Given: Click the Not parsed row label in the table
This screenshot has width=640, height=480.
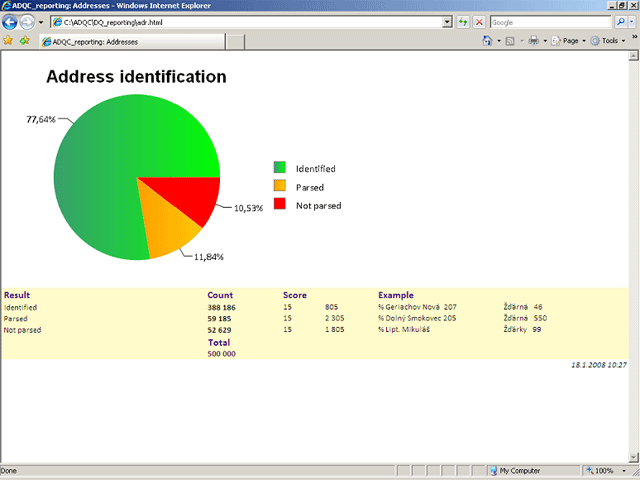Looking at the screenshot, I should 22,330.
